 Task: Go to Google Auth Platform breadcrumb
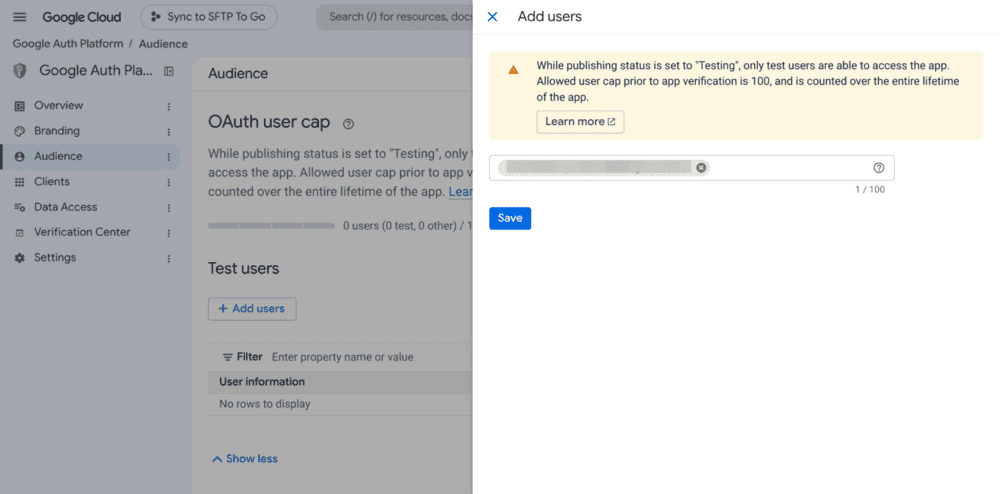[68, 44]
